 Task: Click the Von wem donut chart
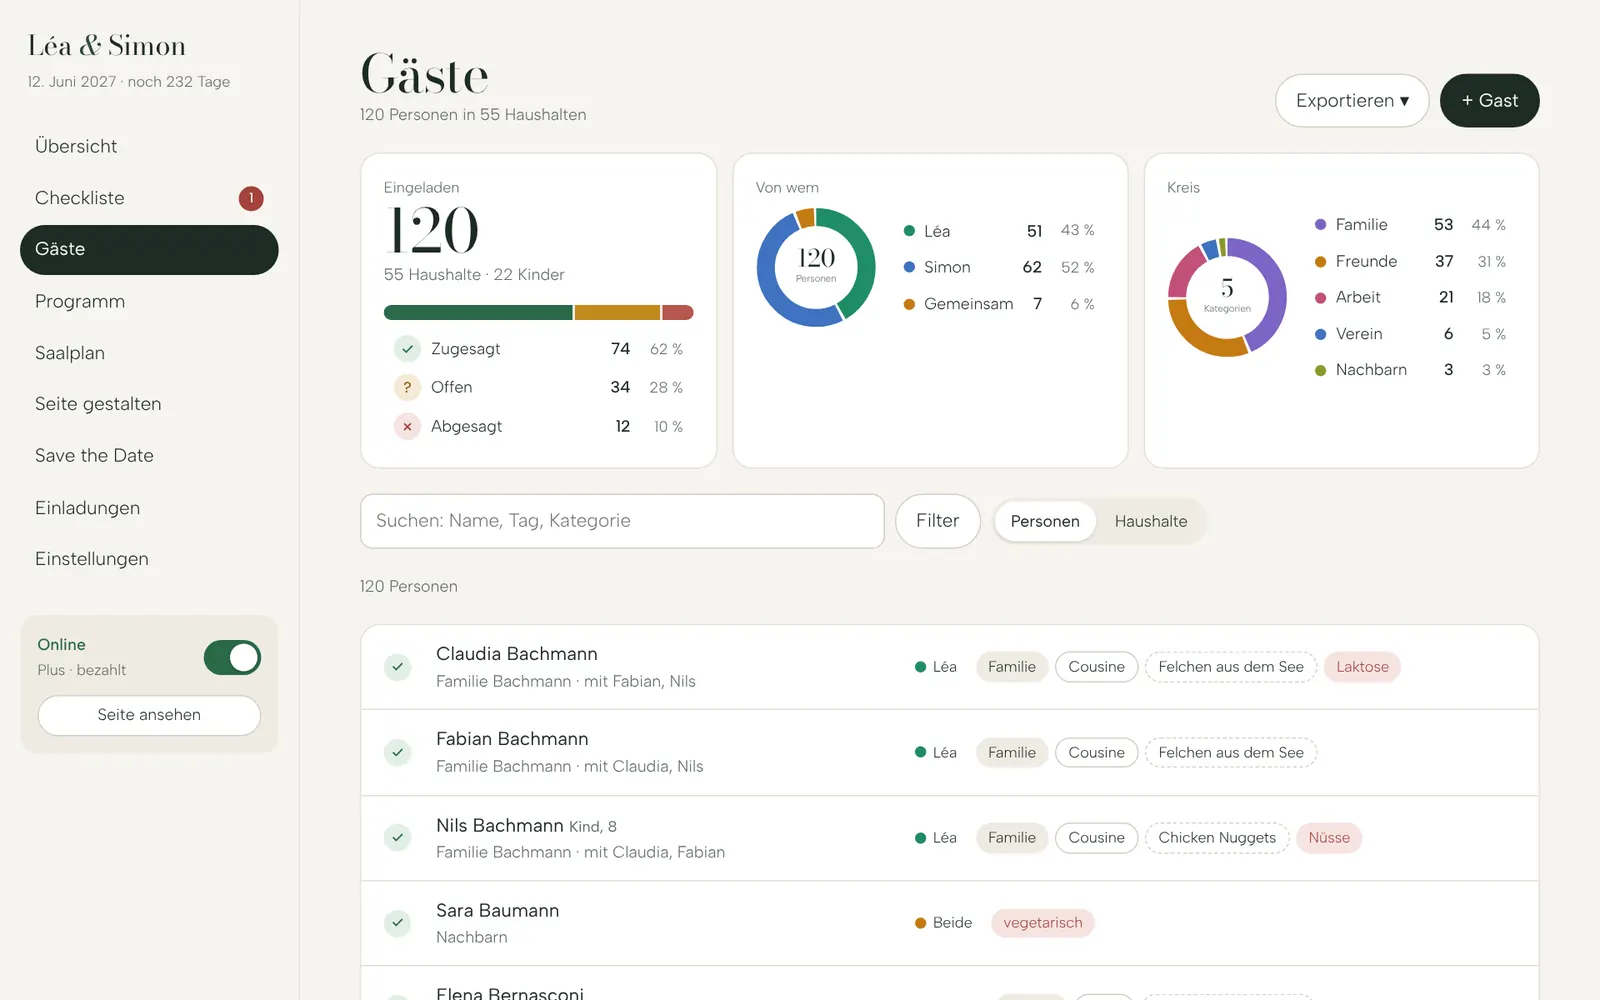tap(816, 267)
